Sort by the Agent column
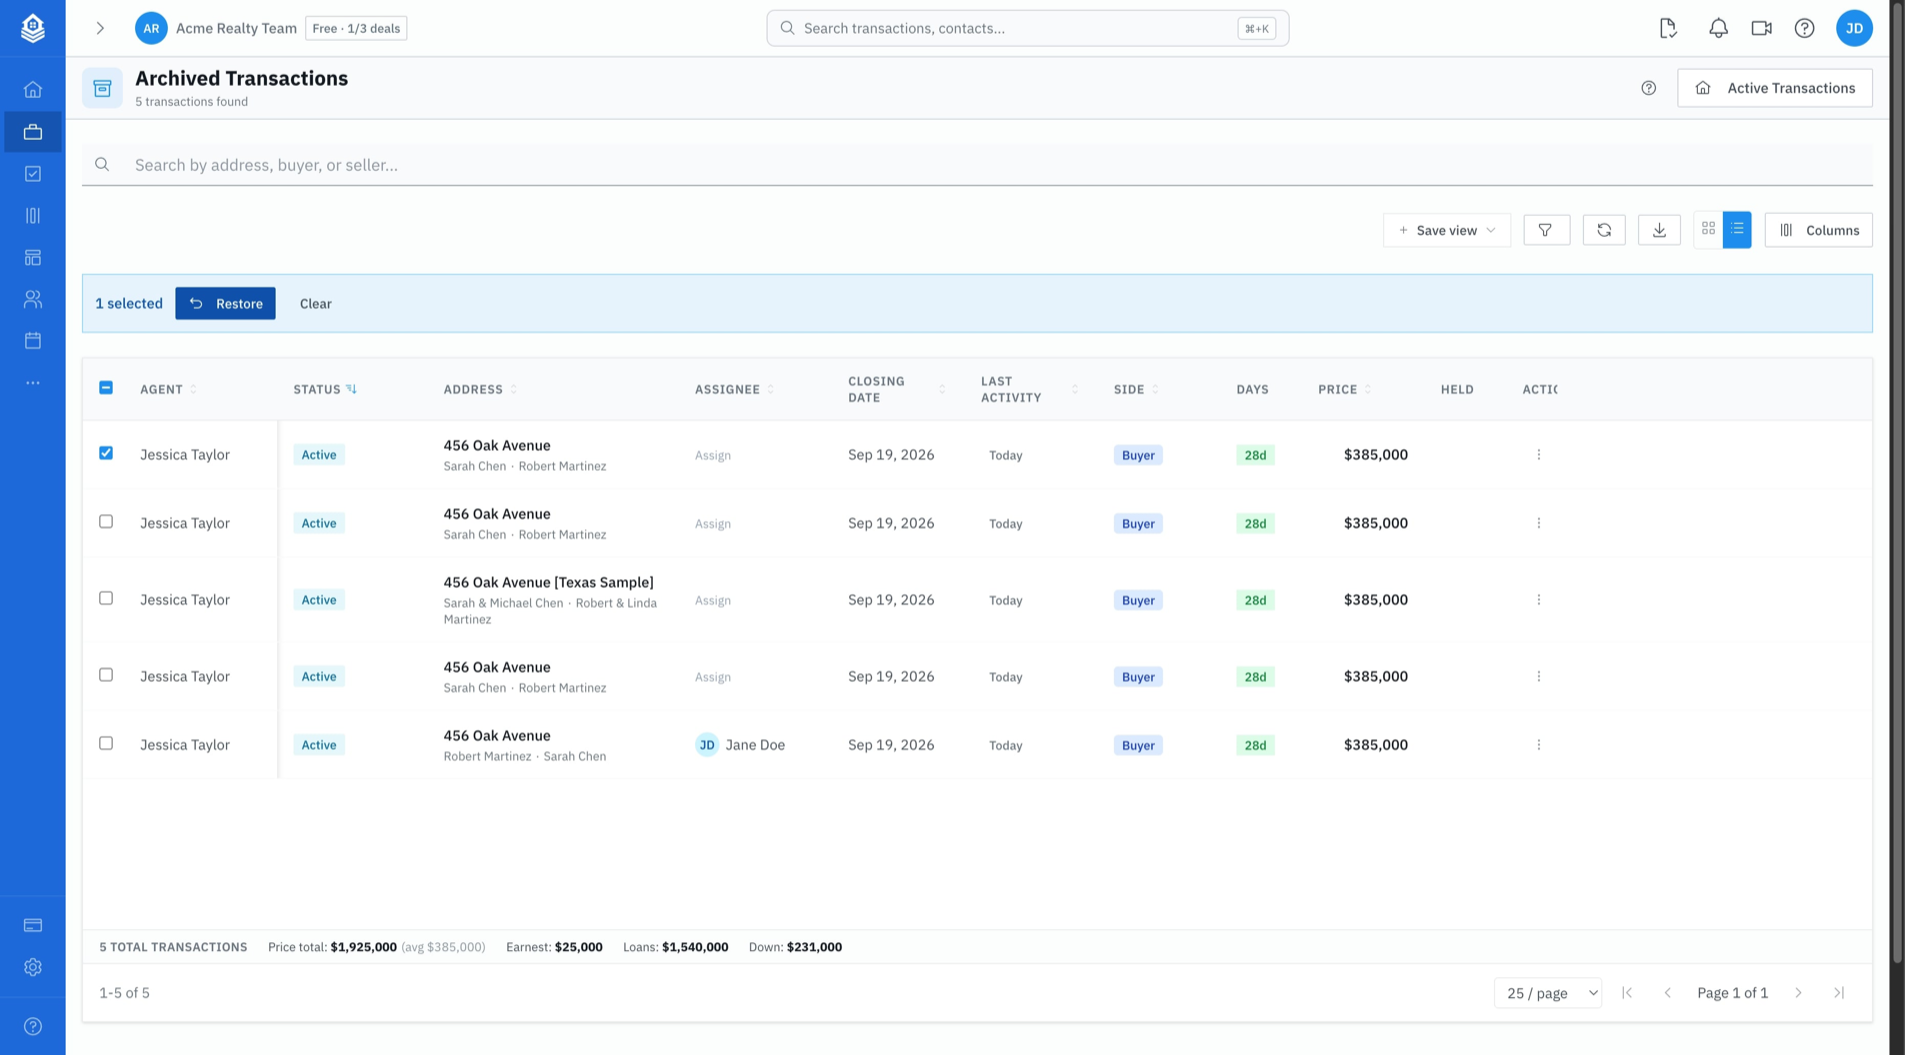 coord(168,389)
